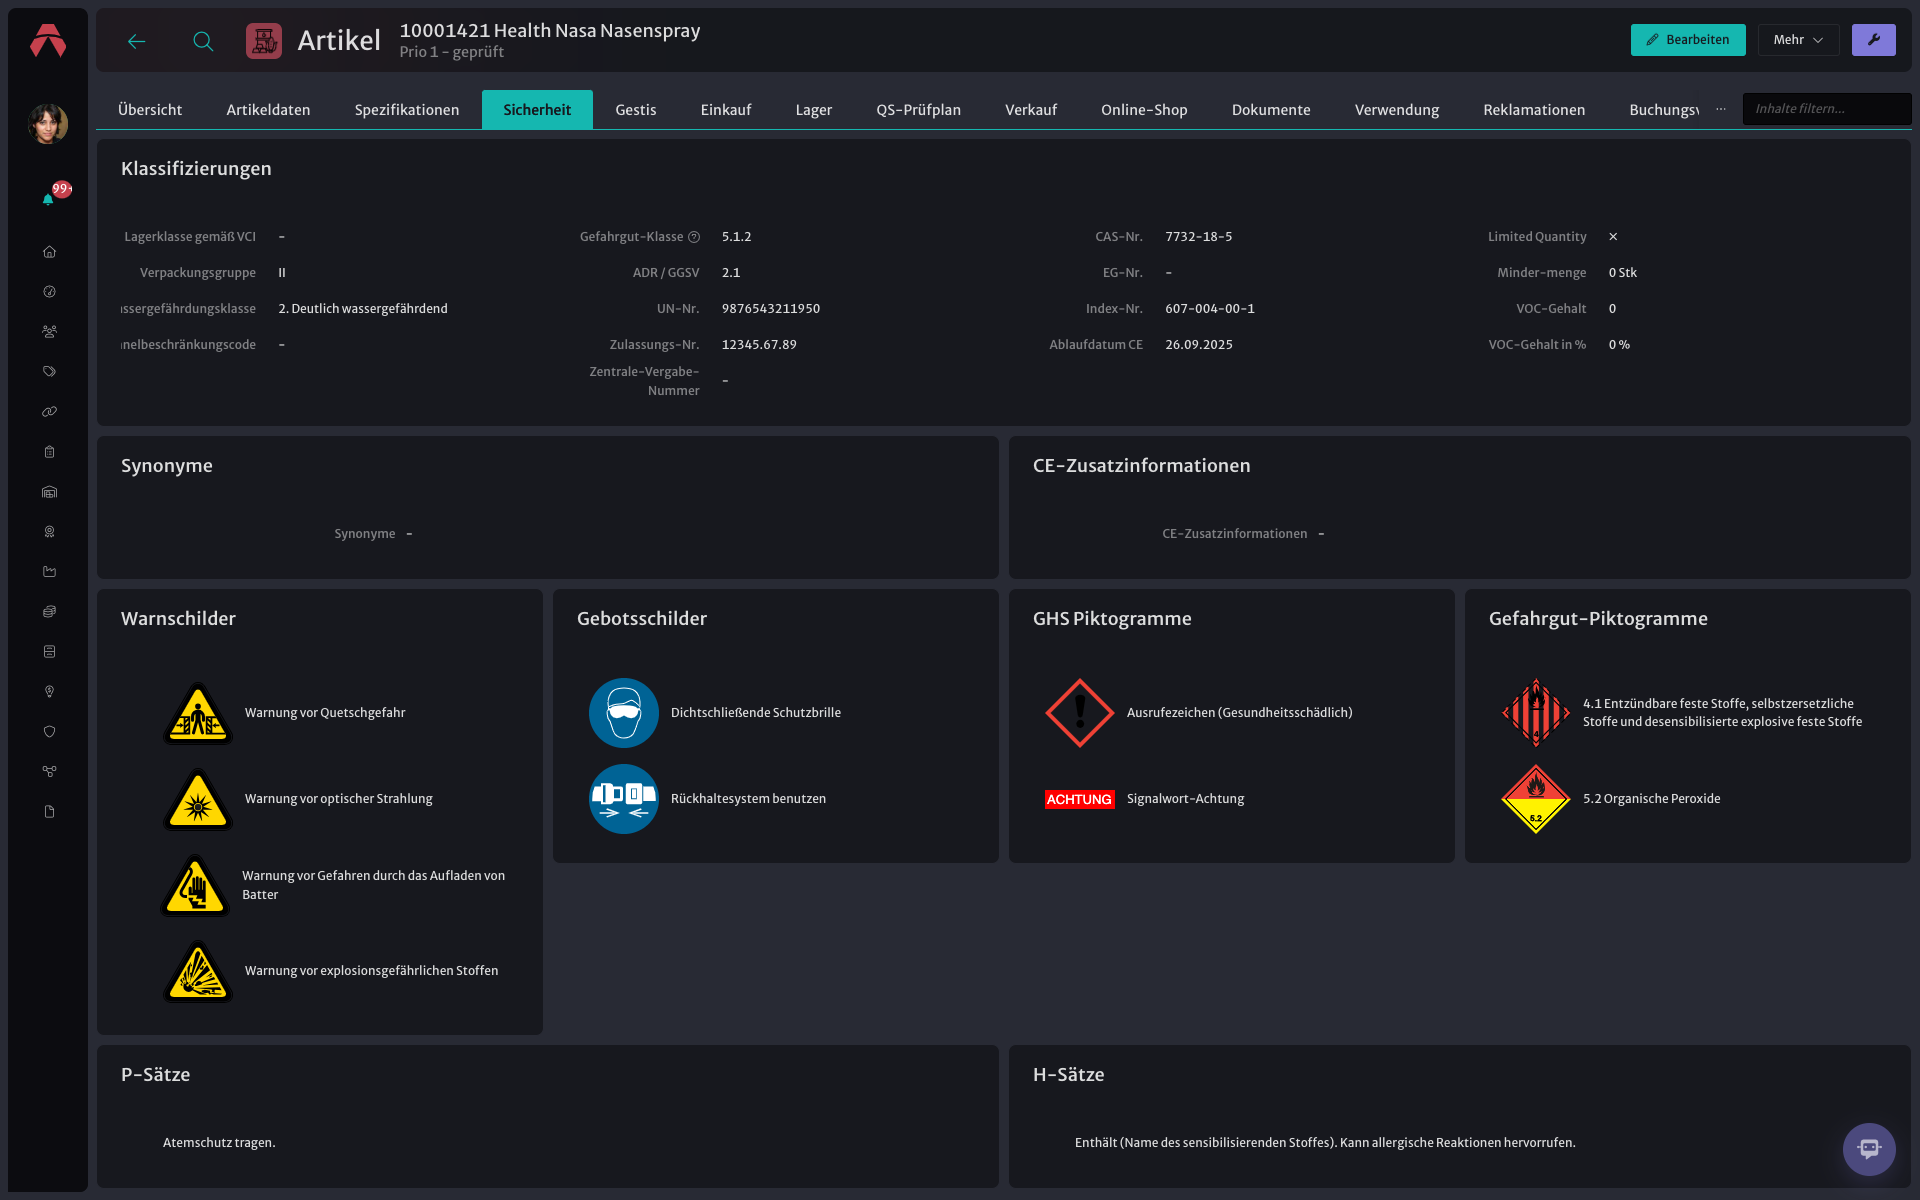Expand the Mehr dropdown menu
This screenshot has height=1200, width=1920.
[x=1798, y=40]
